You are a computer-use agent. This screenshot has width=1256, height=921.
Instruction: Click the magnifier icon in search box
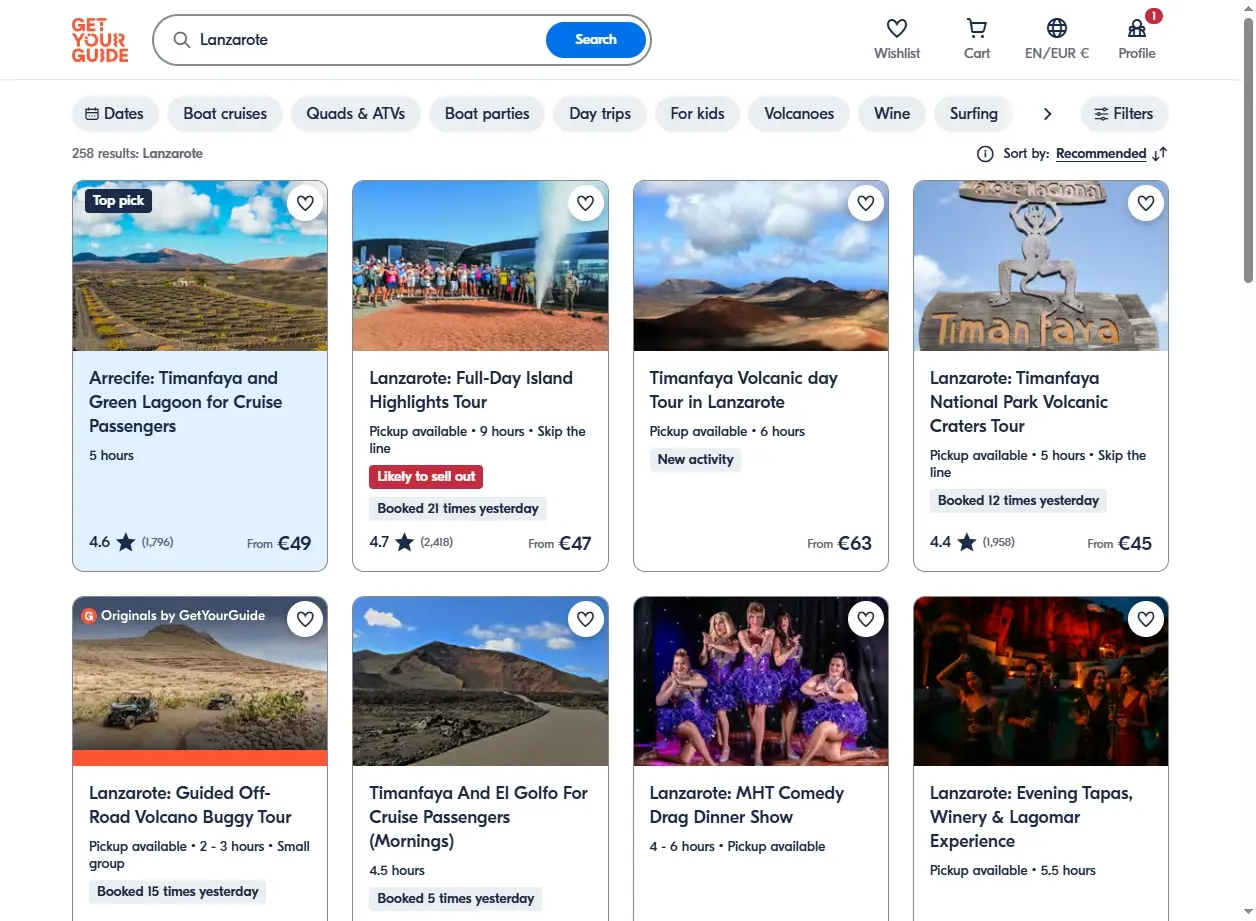coord(182,40)
